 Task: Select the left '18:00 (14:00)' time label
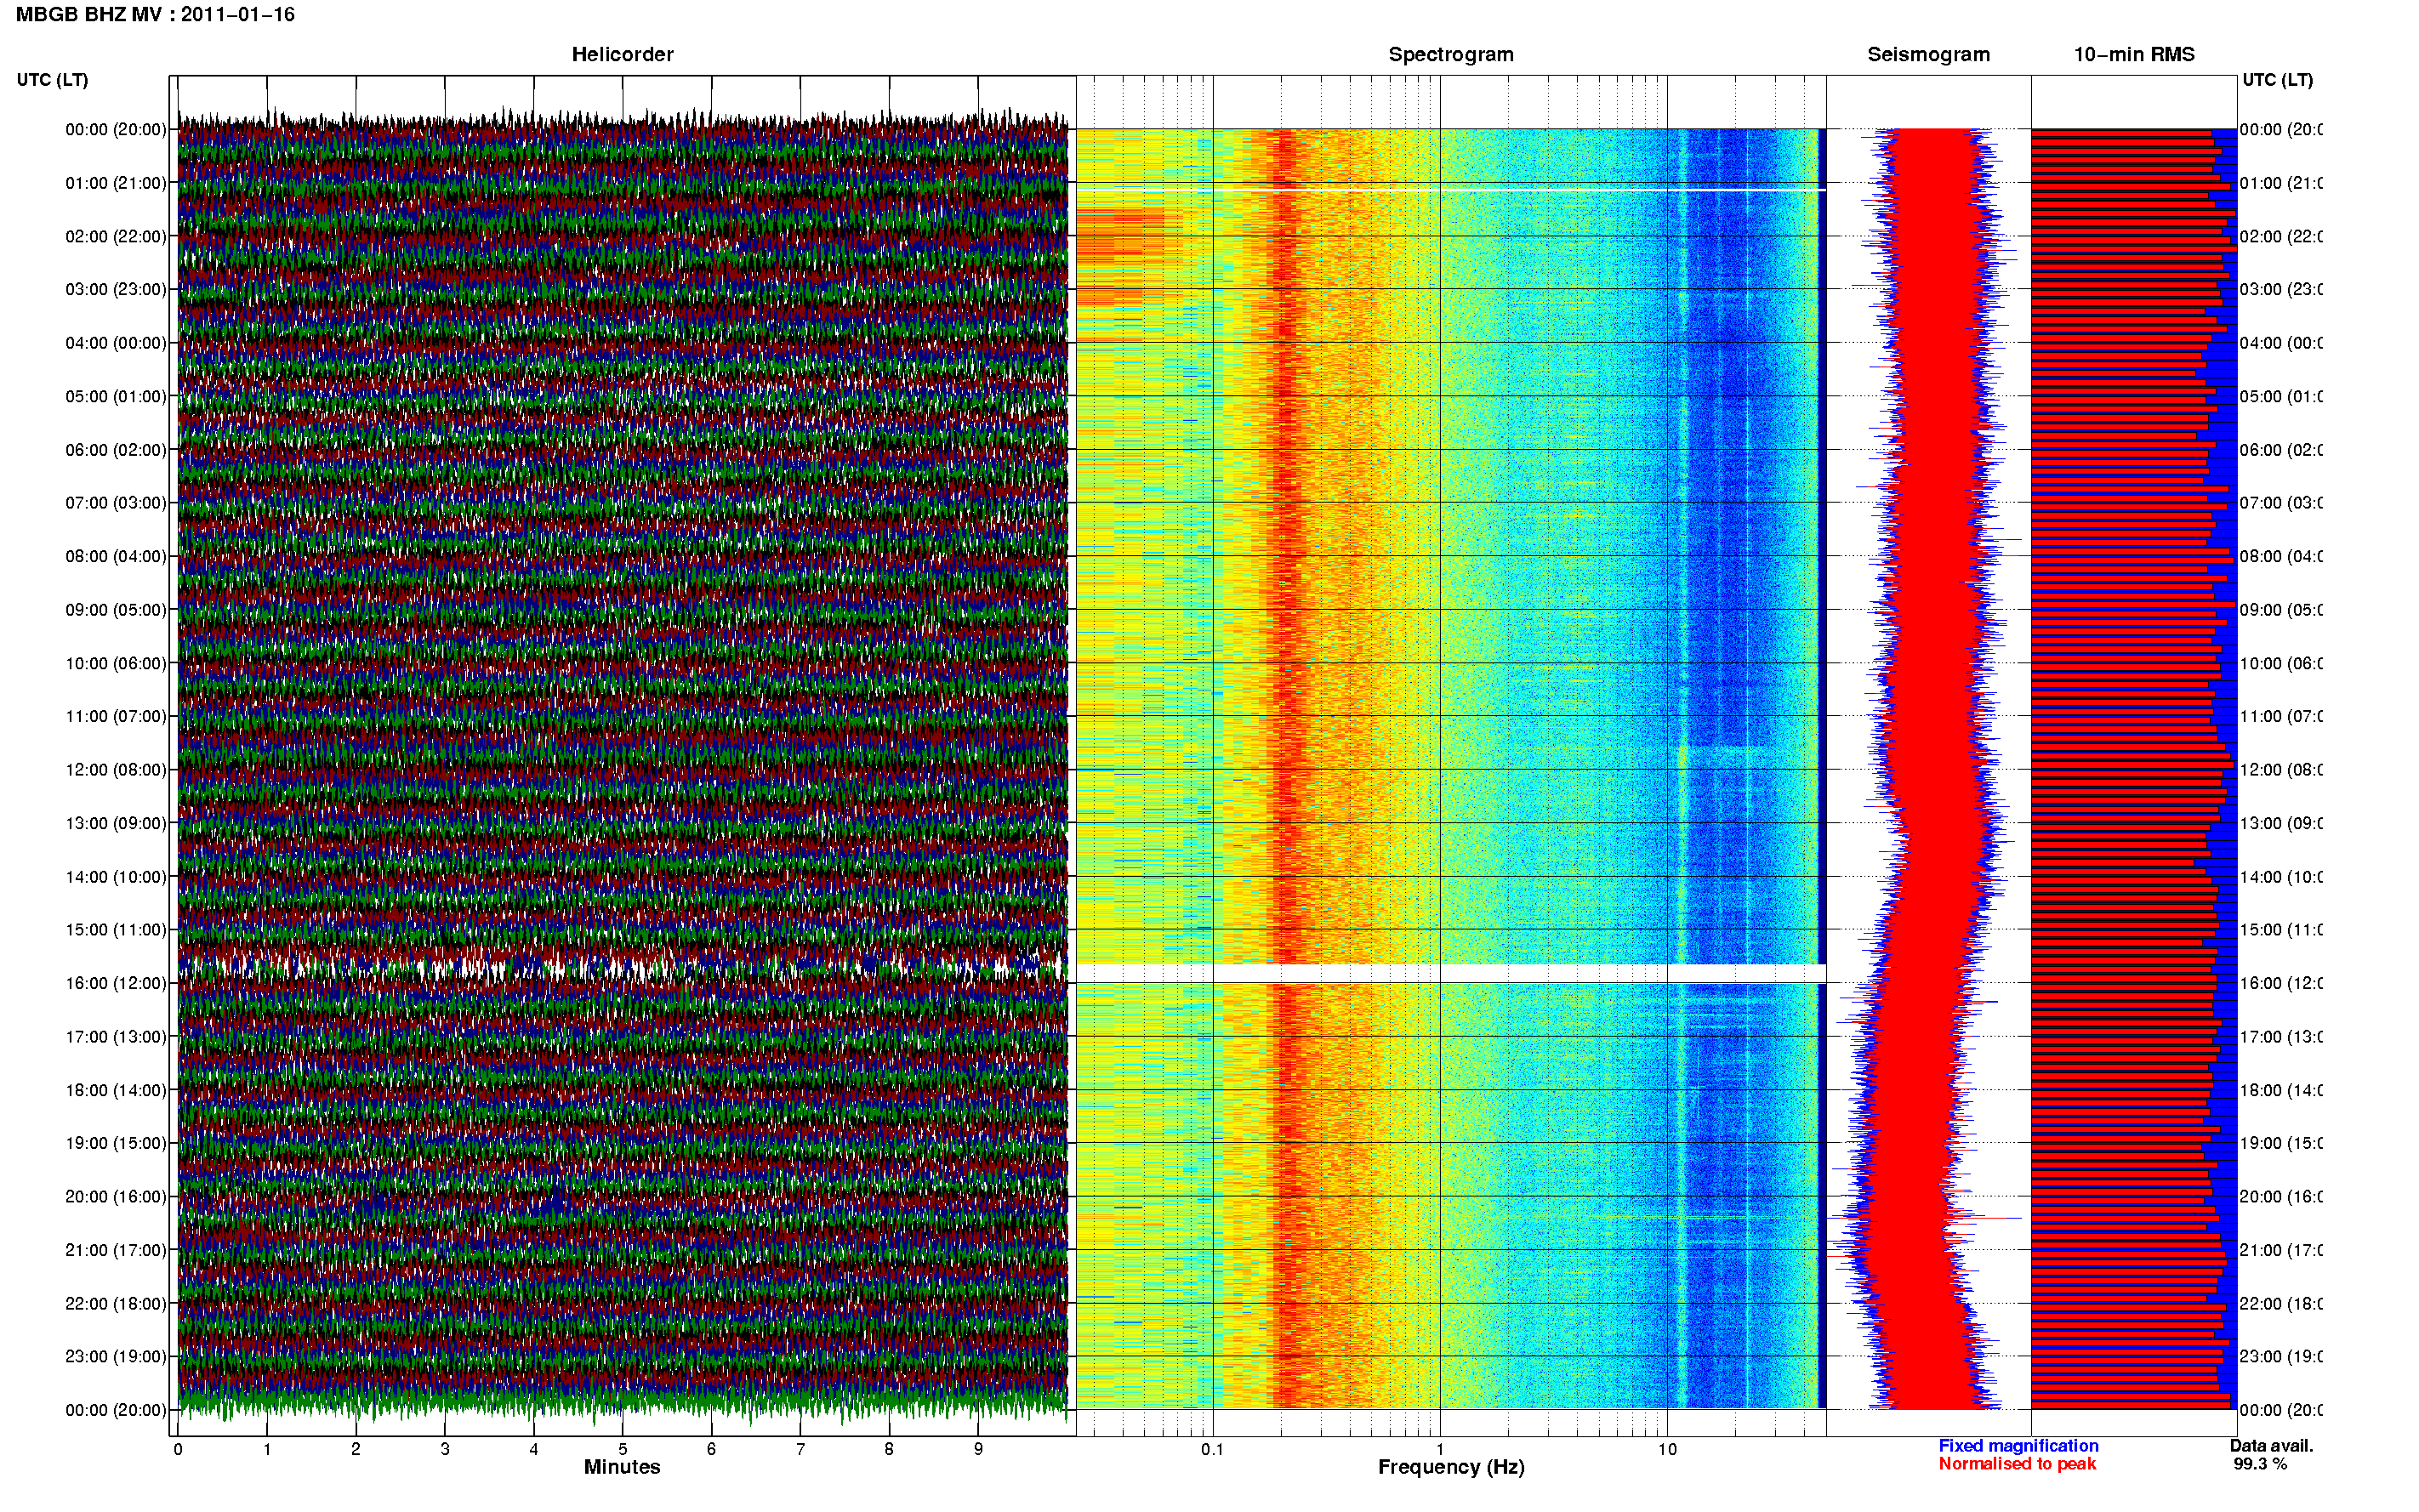tap(116, 1090)
